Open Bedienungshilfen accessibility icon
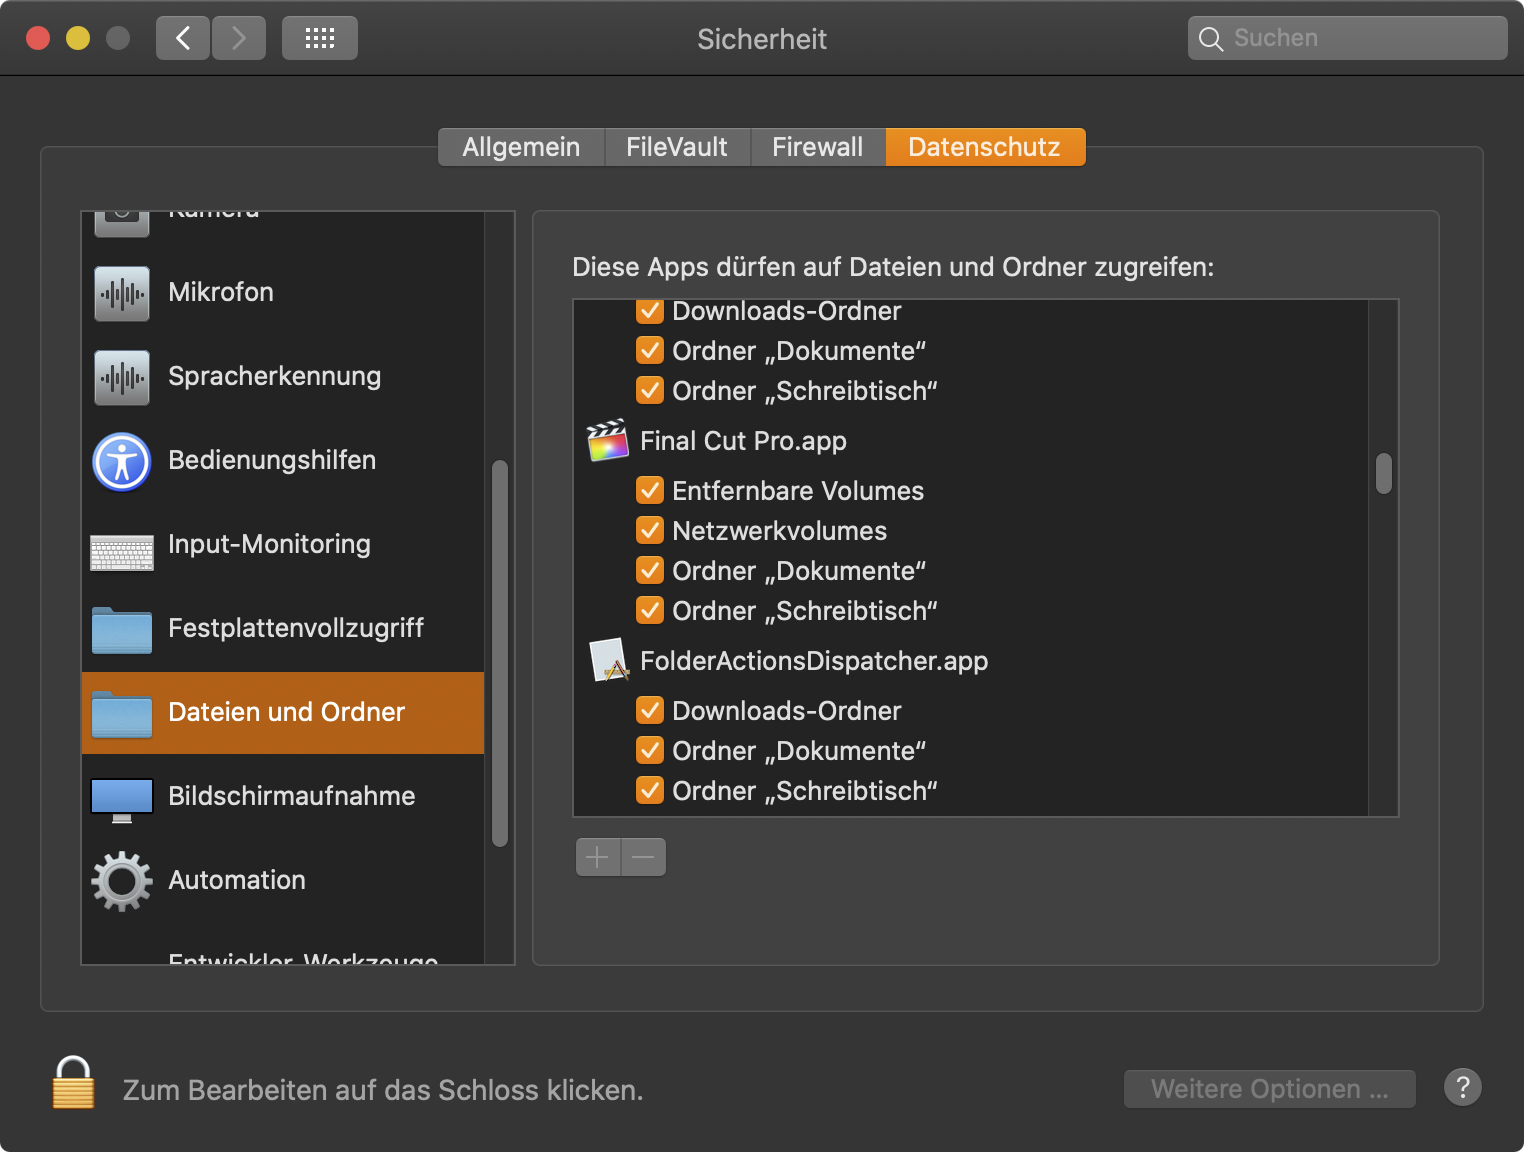Viewport: 1524px width, 1152px height. 122,461
